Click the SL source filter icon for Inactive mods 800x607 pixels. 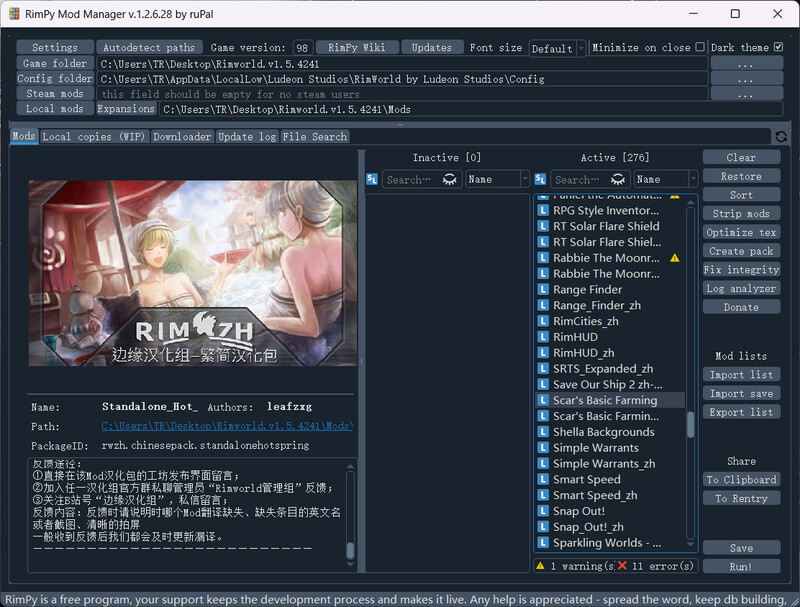coord(373,179)
